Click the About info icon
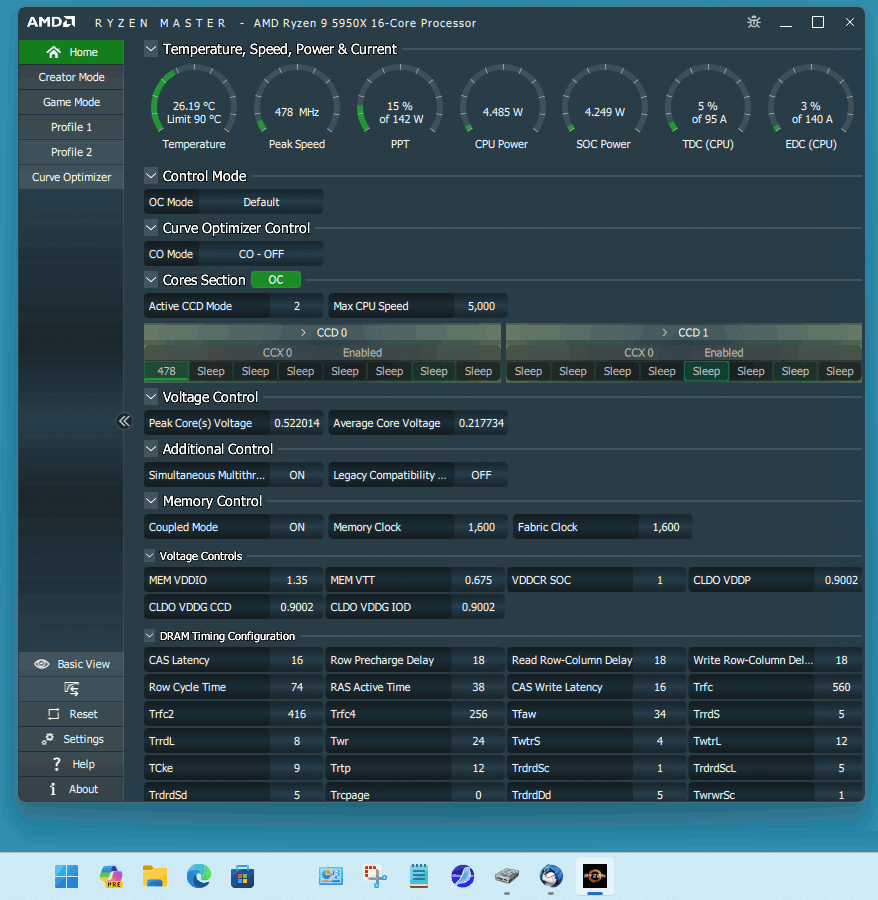Viewport: 878px width, 900px height. [53, 789]
